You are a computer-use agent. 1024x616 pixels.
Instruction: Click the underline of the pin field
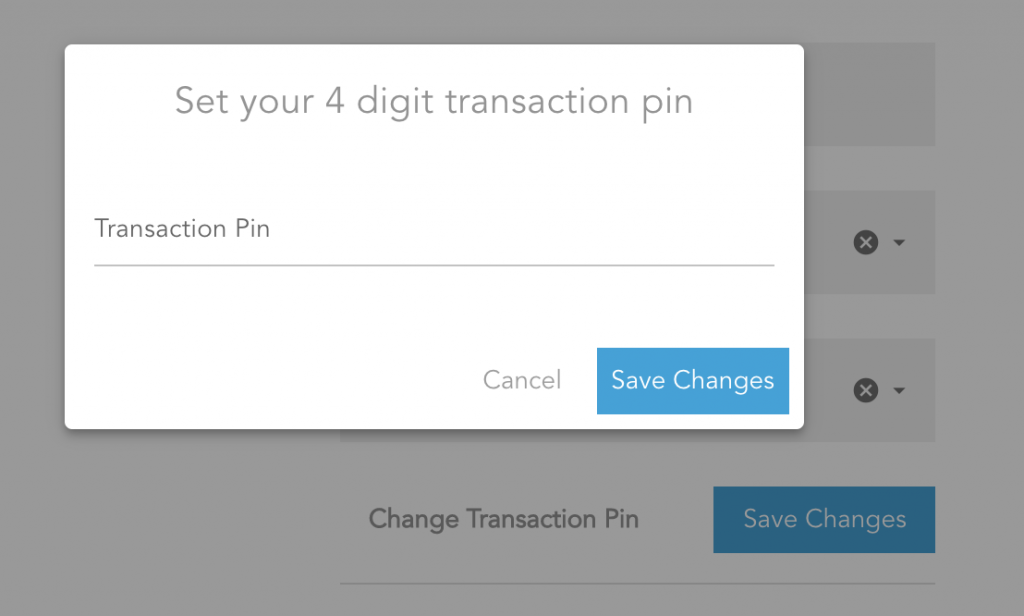434,265
